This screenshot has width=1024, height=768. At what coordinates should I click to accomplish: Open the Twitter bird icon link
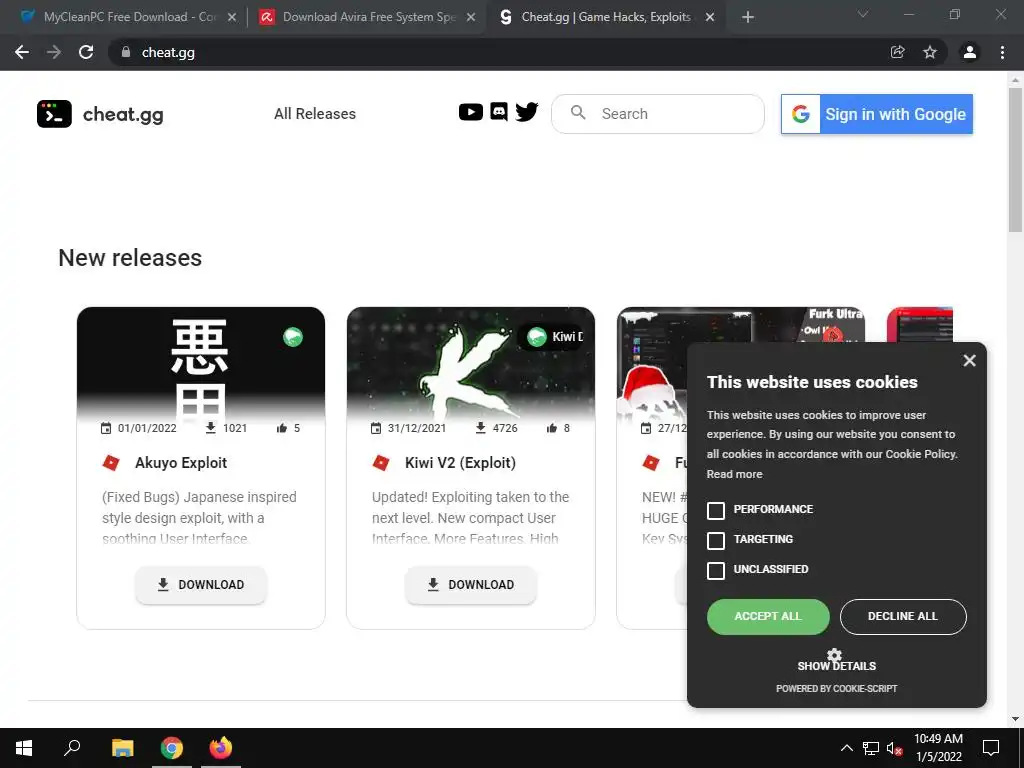pos(526,112)
